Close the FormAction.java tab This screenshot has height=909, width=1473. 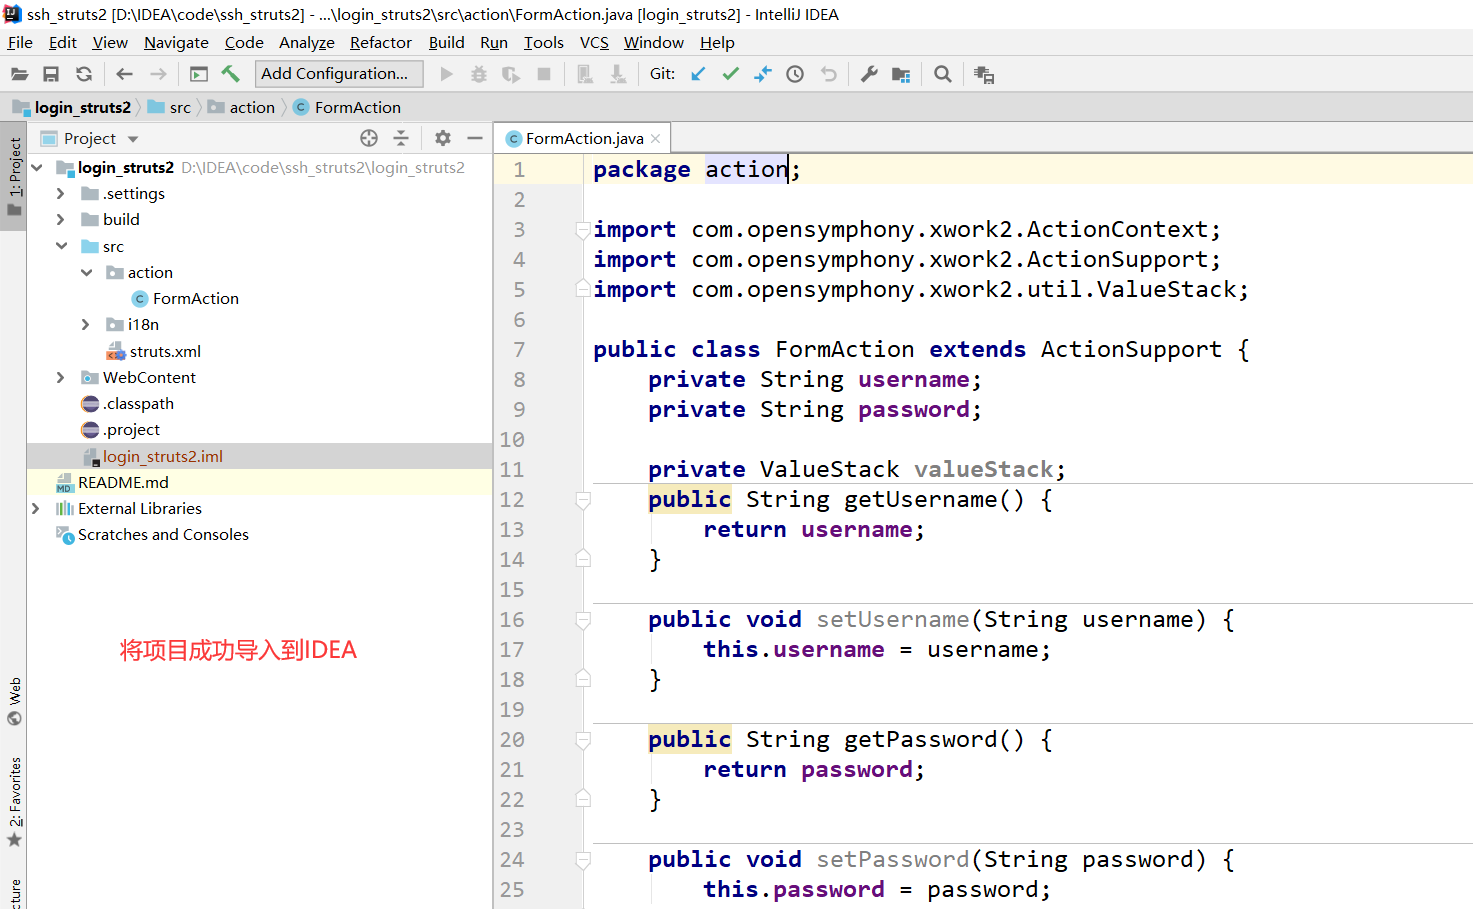[x=656, y=139]
